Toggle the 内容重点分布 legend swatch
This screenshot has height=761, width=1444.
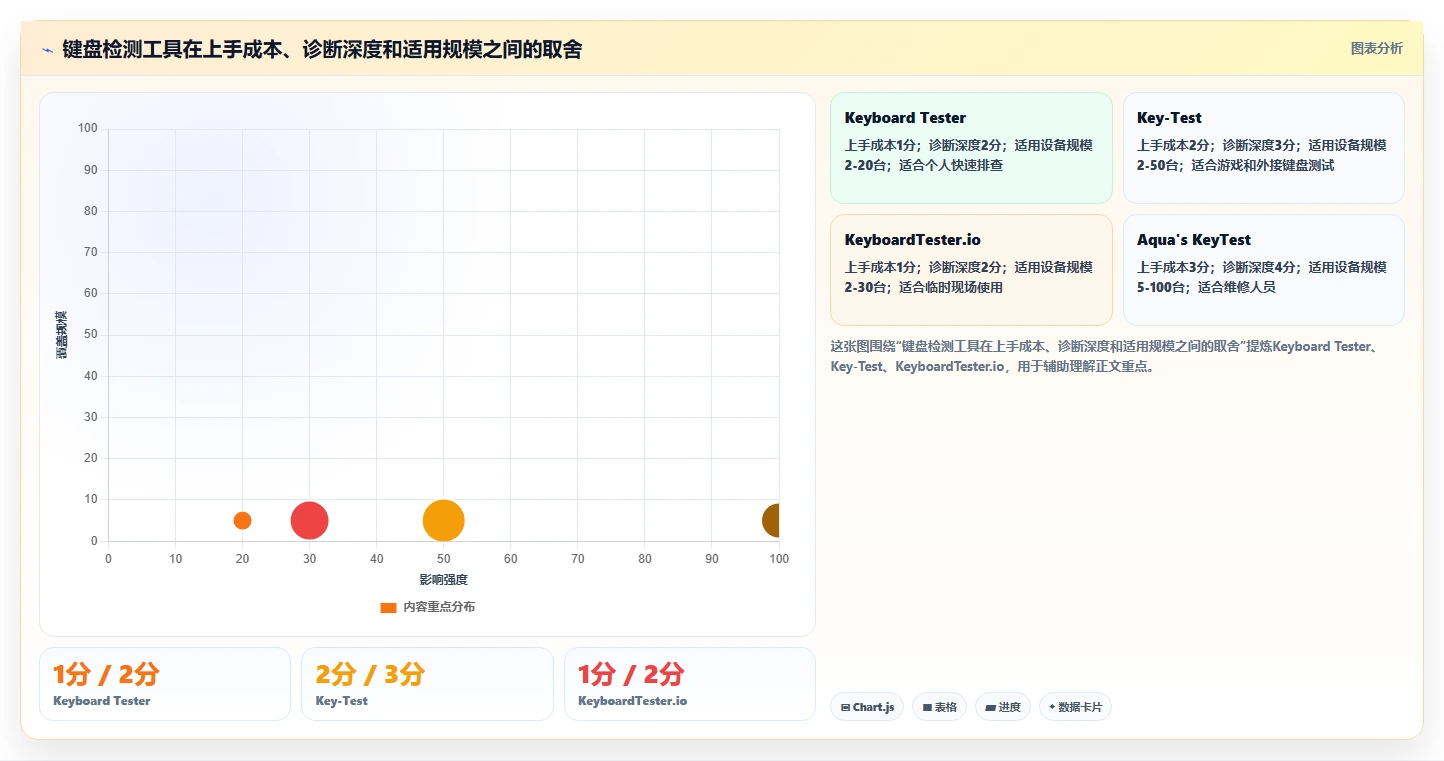point(388,607)
